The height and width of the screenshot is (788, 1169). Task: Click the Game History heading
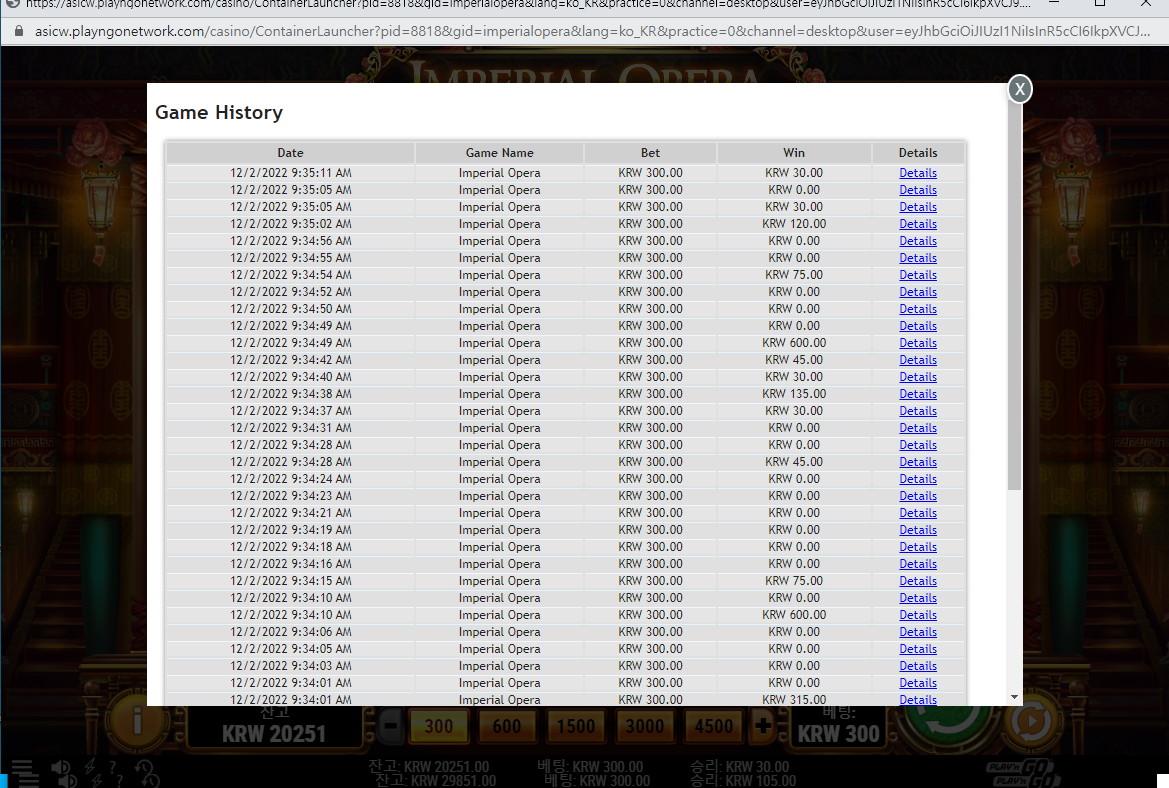click(219, 113)
